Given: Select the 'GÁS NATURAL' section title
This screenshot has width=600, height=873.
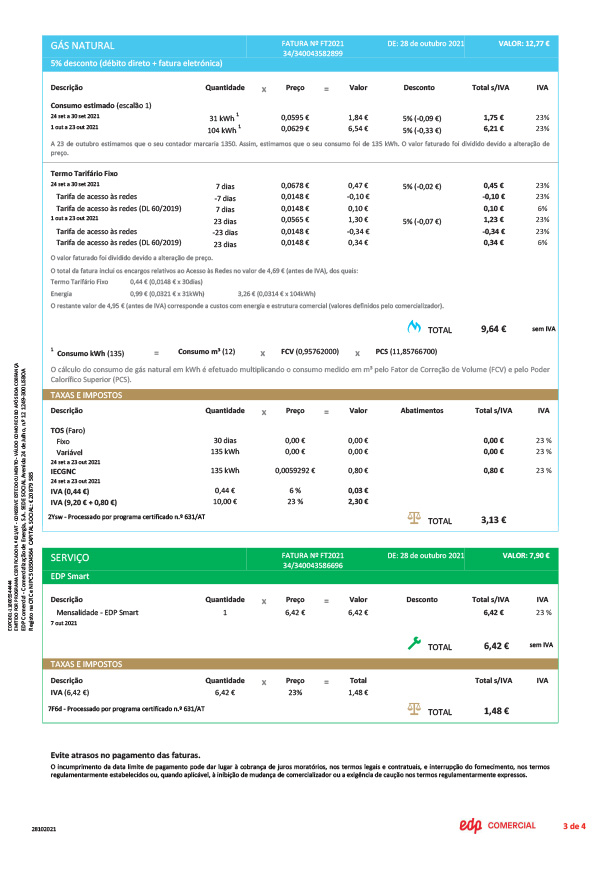Looking at the screenshot, I should 82,46.
